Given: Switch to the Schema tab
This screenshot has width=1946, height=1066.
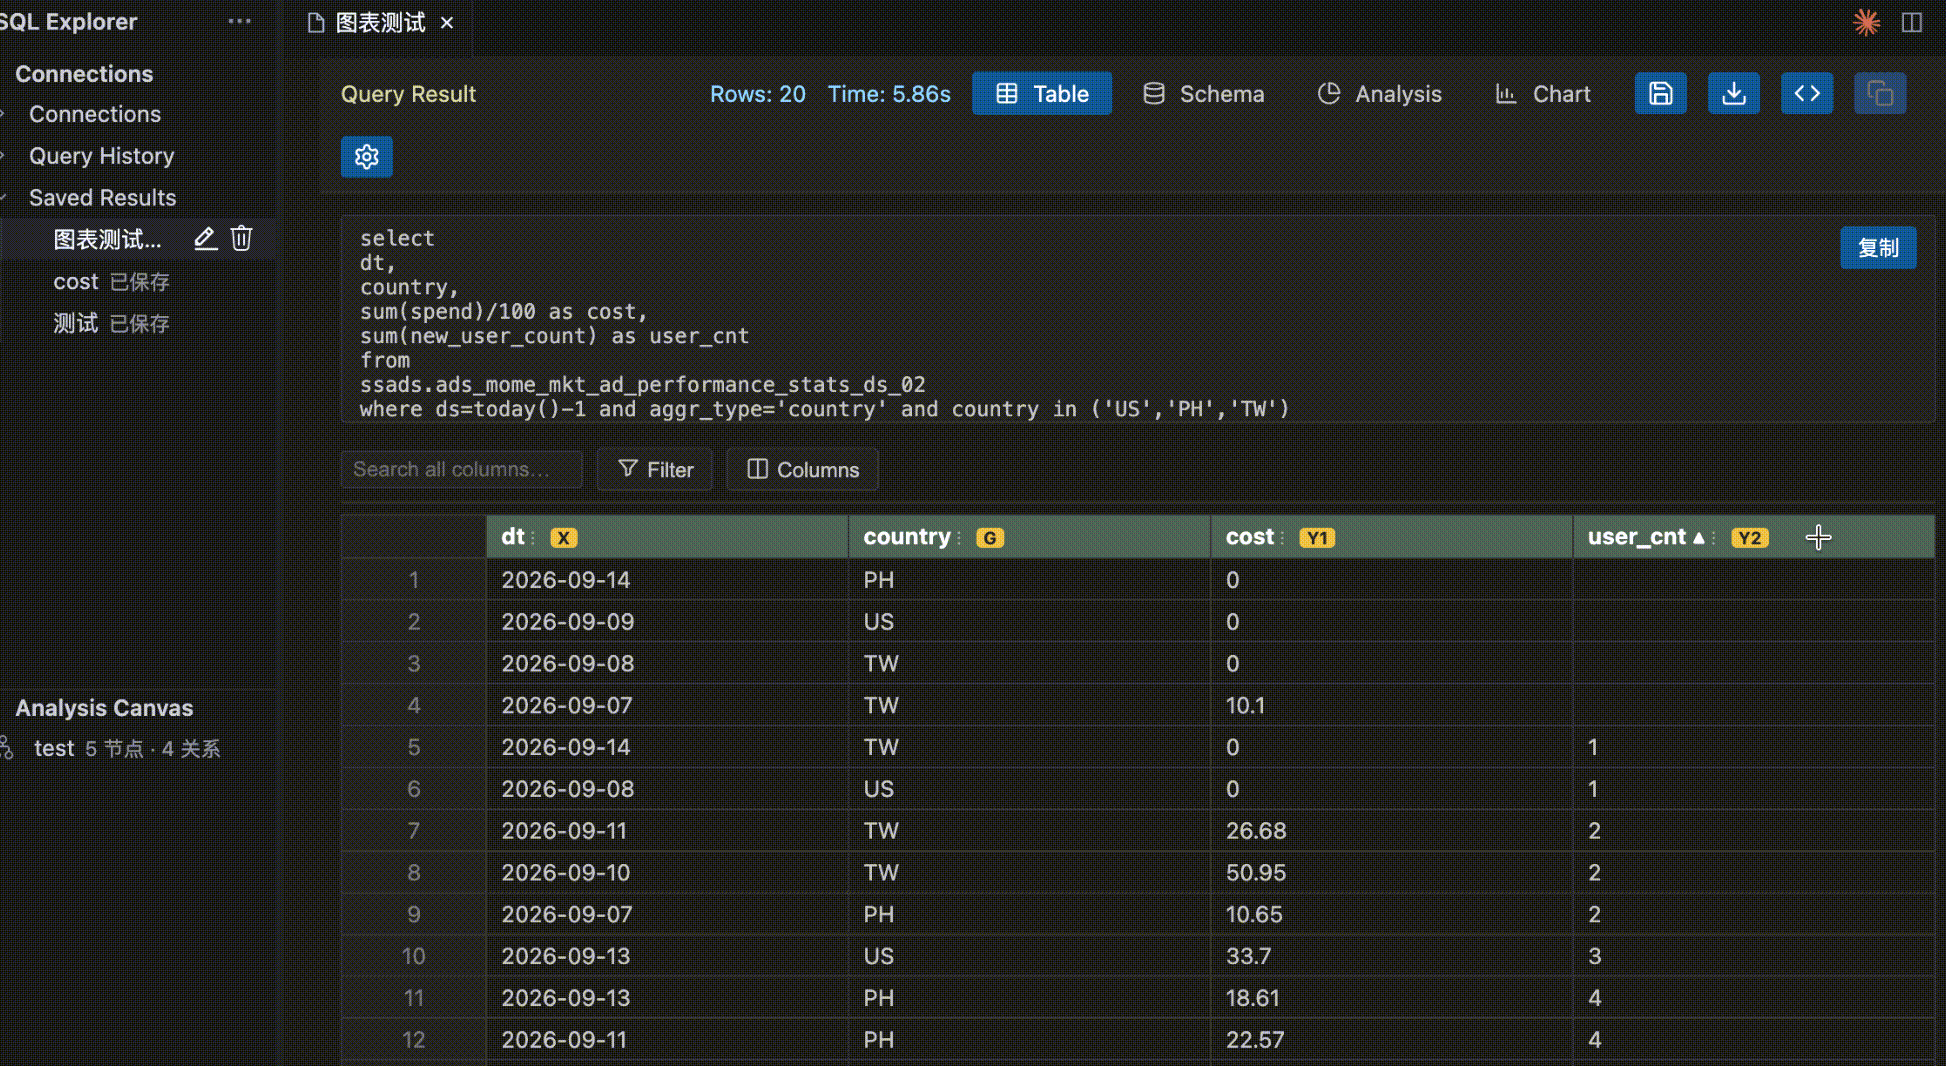Looking at the screenshot, I should tap(1203, 94).
